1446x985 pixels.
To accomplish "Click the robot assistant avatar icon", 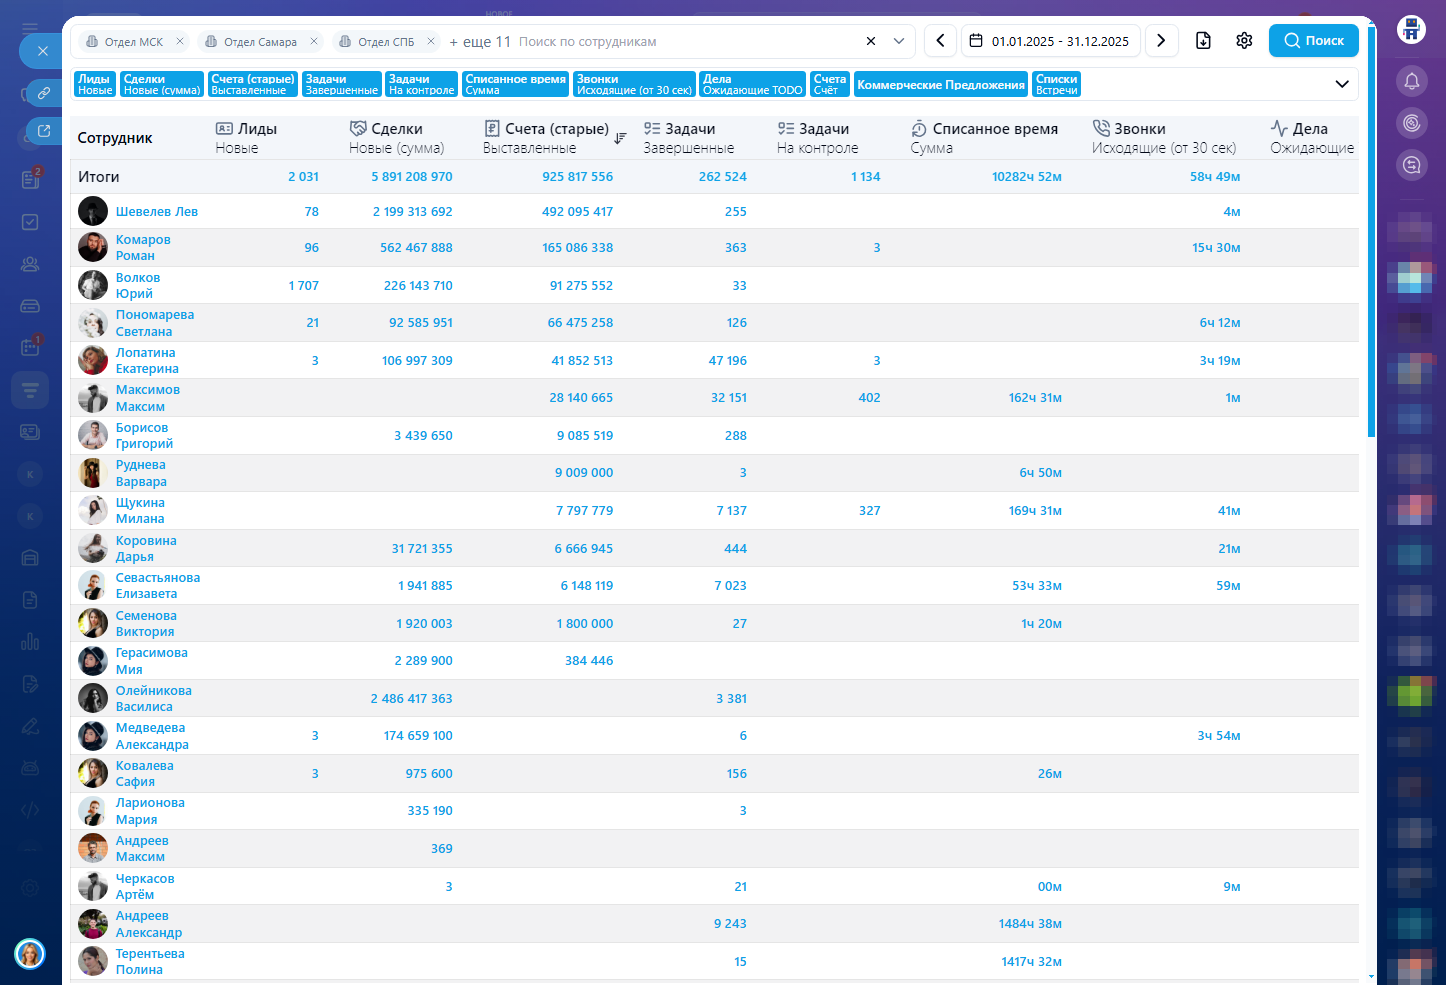I will pyautogui.click(x=1411, y=29).
